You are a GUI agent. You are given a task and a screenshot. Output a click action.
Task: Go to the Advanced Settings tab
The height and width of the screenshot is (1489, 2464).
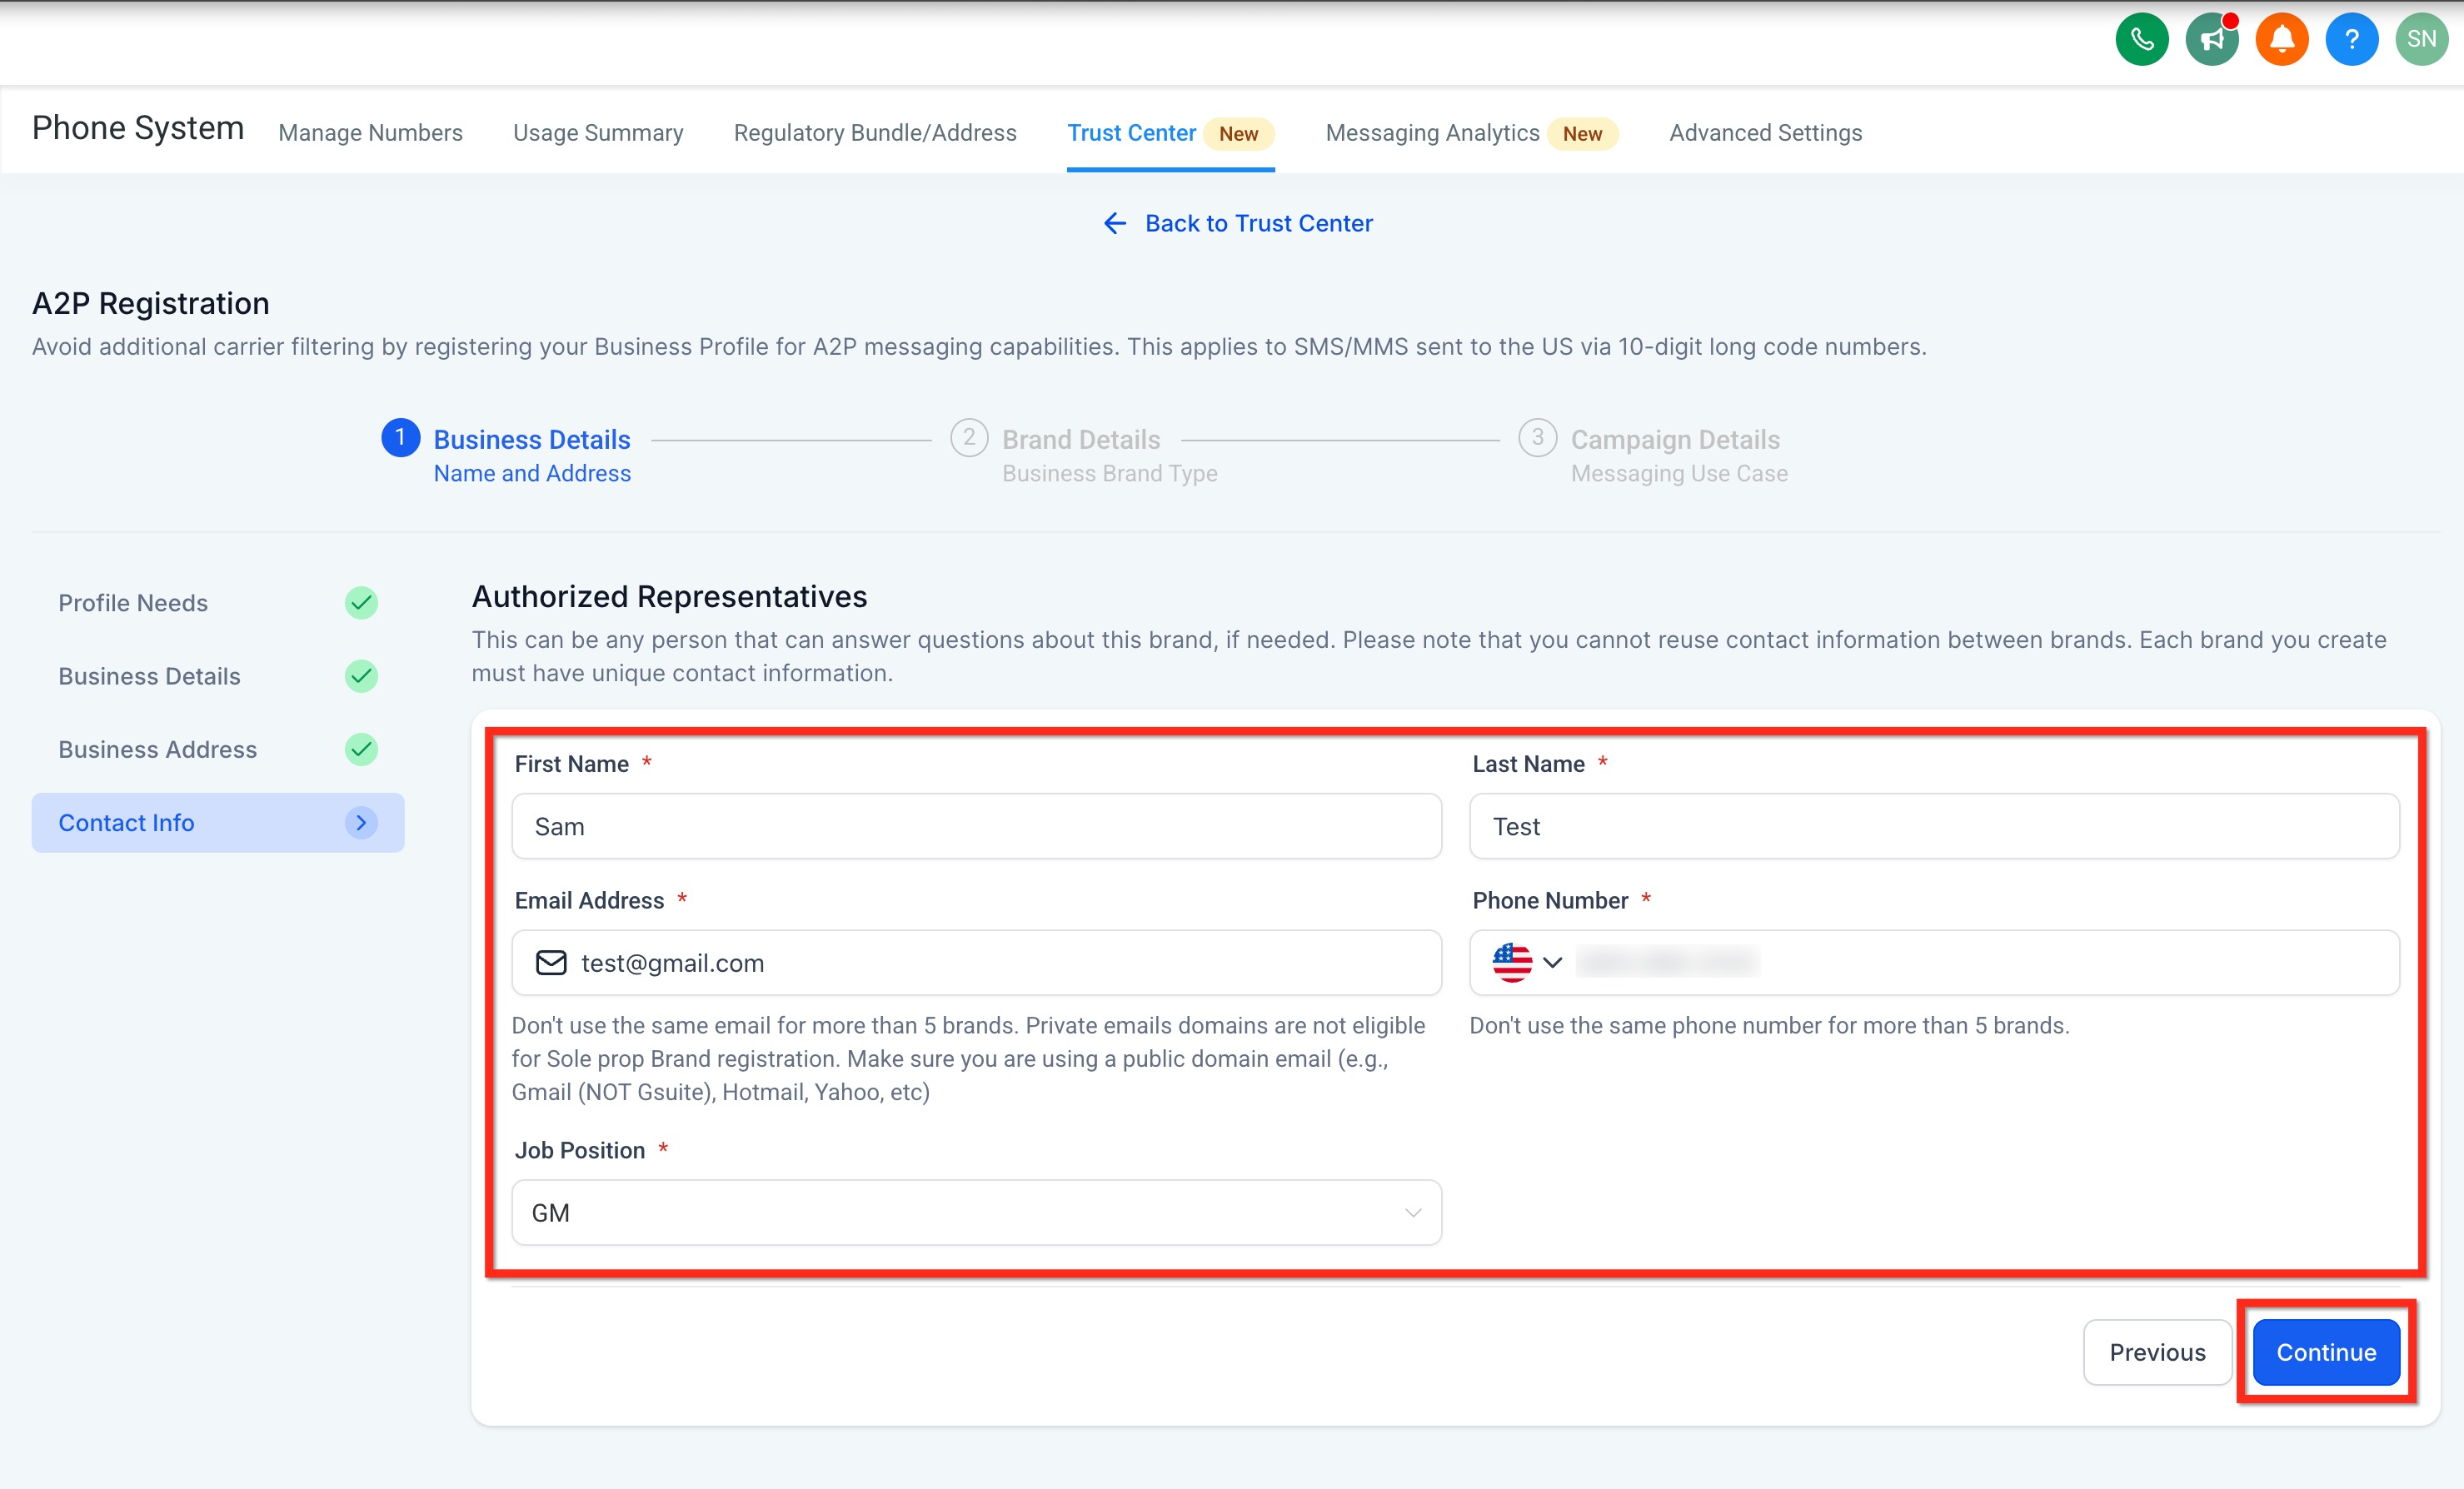(x=1765, y=133)
